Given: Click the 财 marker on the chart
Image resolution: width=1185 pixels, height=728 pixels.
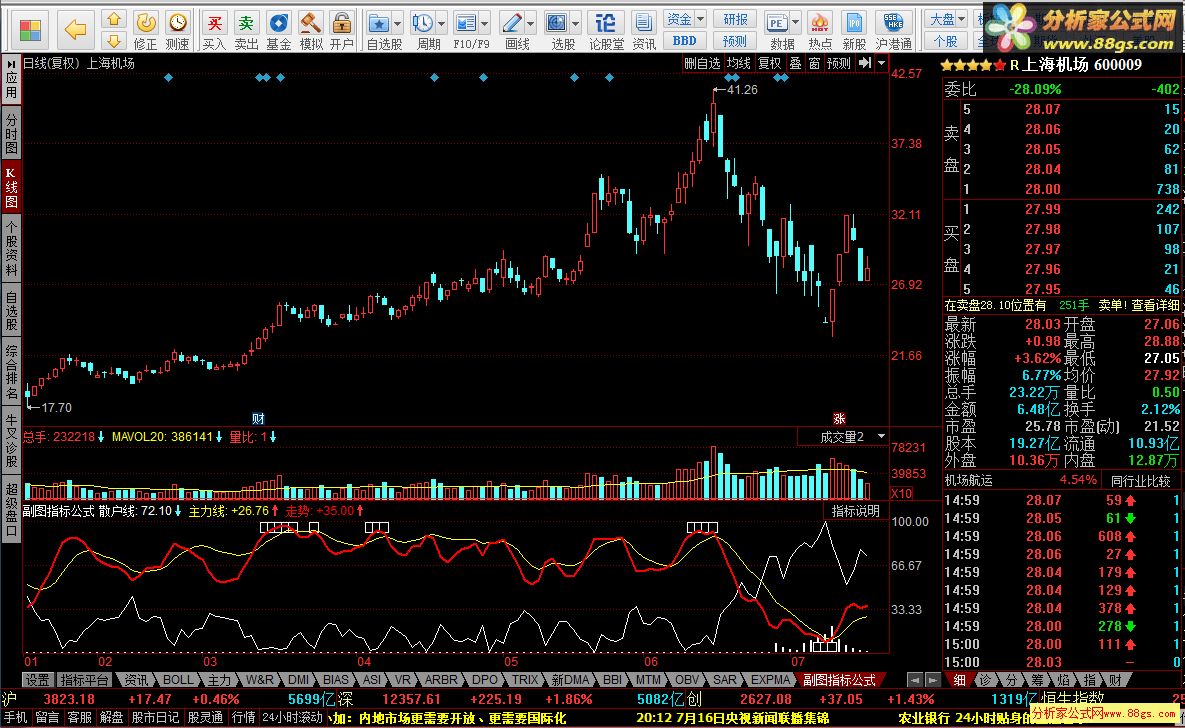Looking at the screenshot, I should click(x=258, y=418).
